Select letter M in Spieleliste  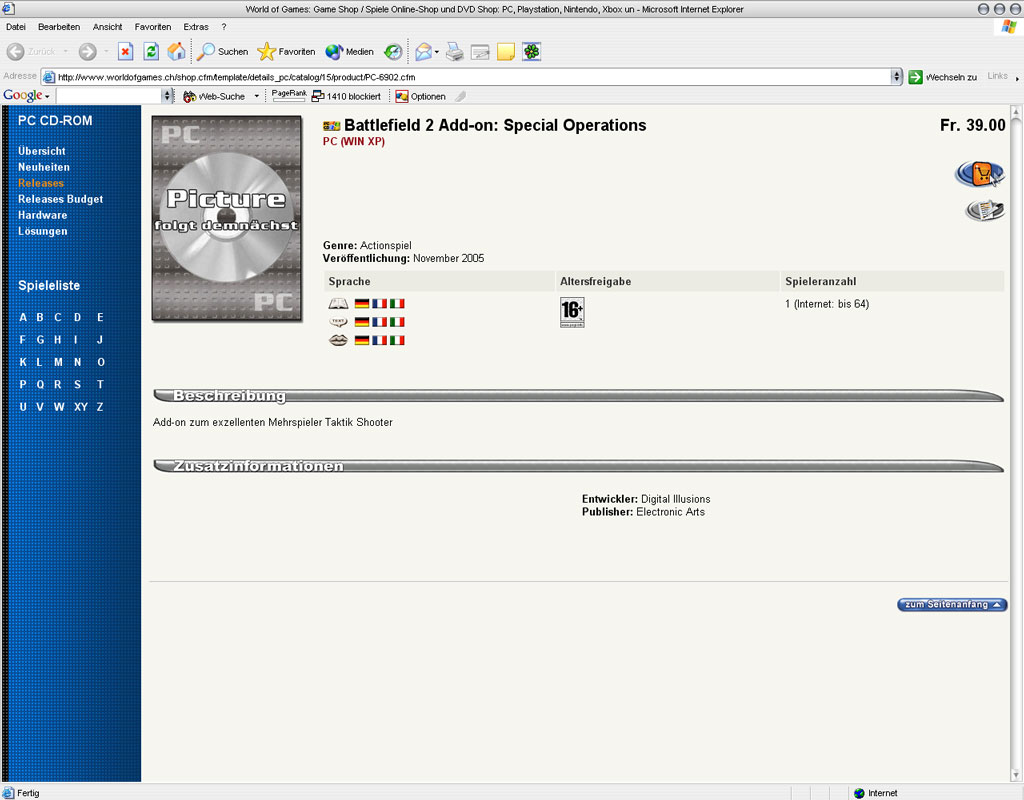[59, 362]
